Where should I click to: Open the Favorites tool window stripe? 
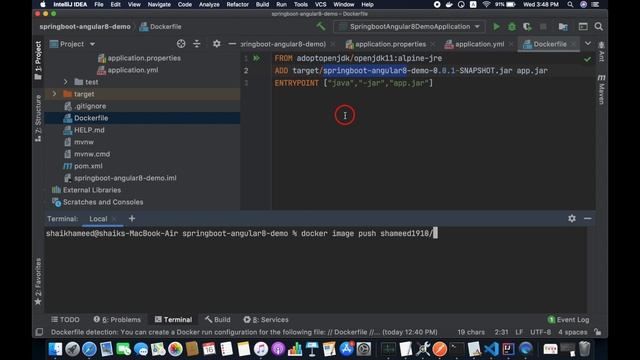[x=38, y=282]
